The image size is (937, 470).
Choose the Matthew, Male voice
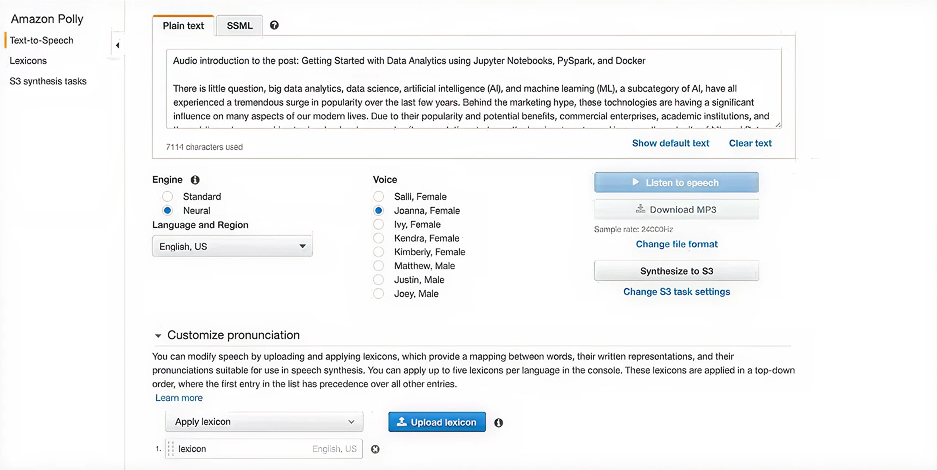(379, 266)
